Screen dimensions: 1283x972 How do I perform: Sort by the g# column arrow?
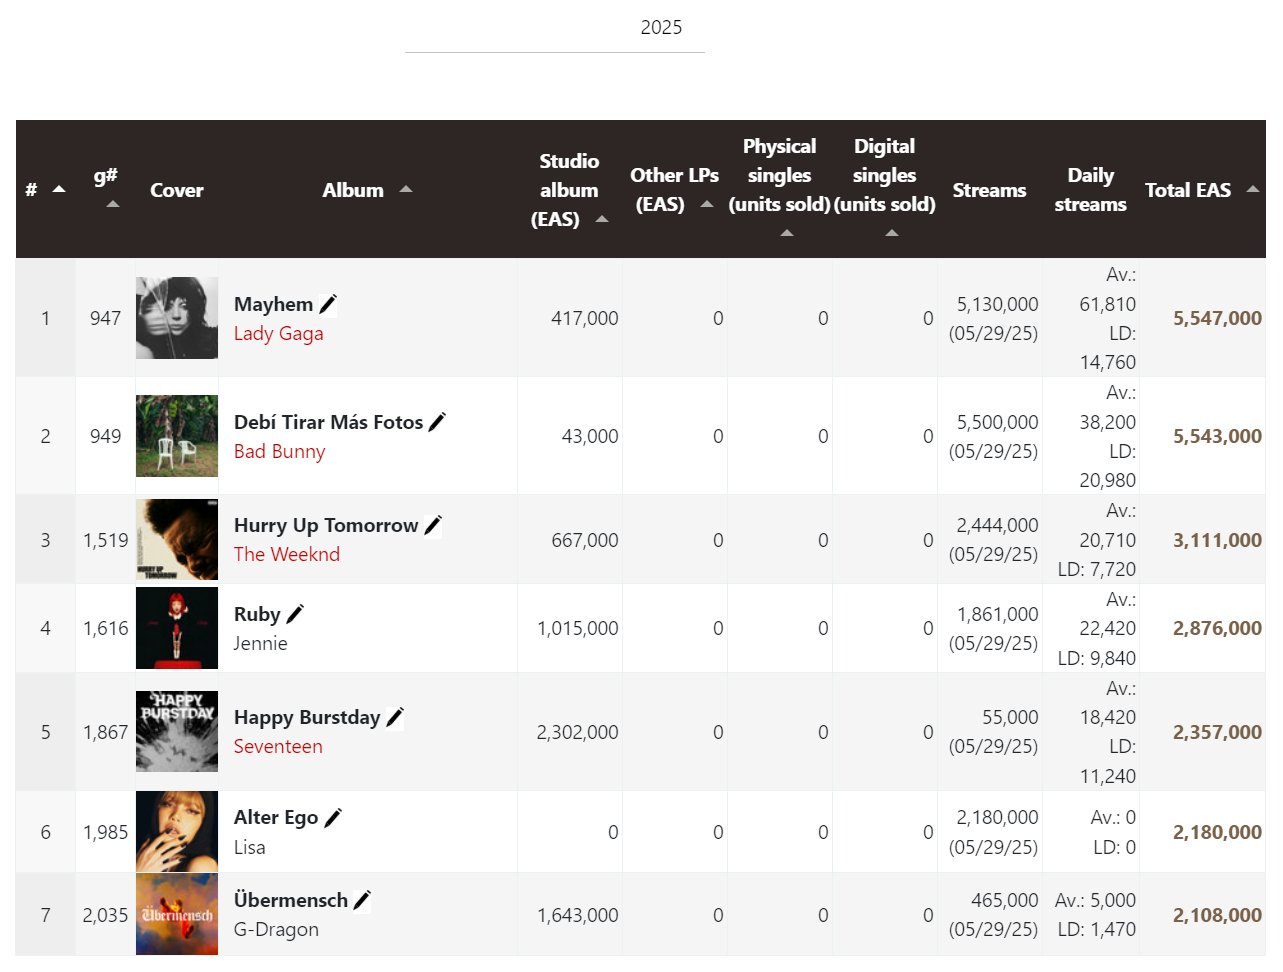click(113, 204)
